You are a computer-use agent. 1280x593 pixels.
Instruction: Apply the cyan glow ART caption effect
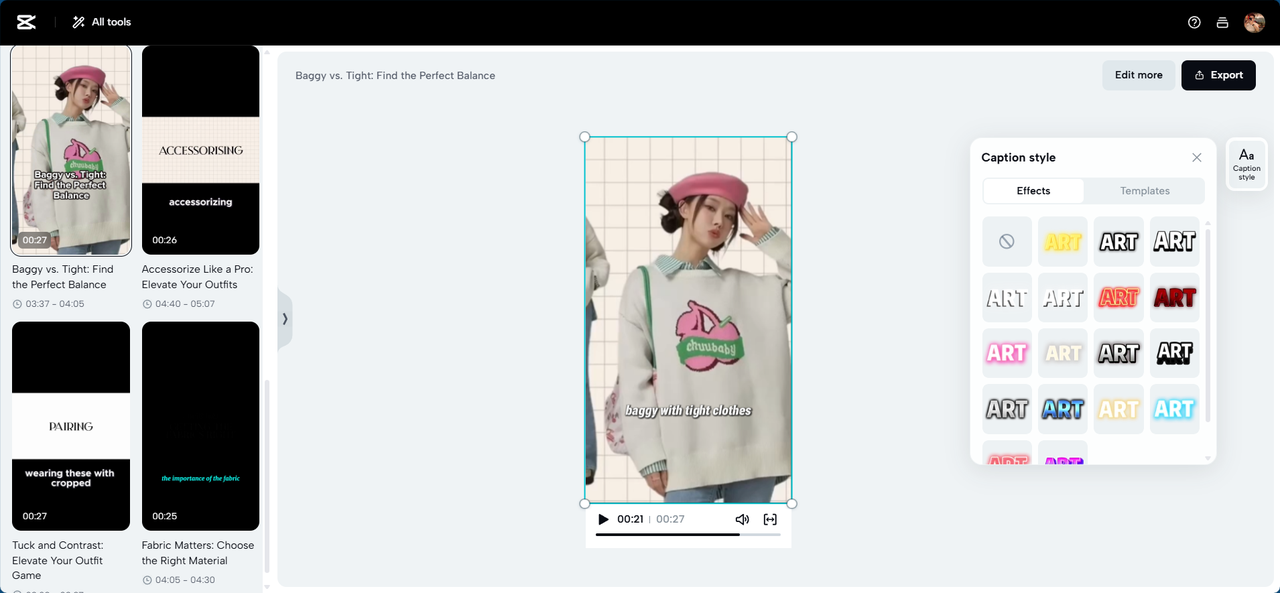click(1175, 409)
